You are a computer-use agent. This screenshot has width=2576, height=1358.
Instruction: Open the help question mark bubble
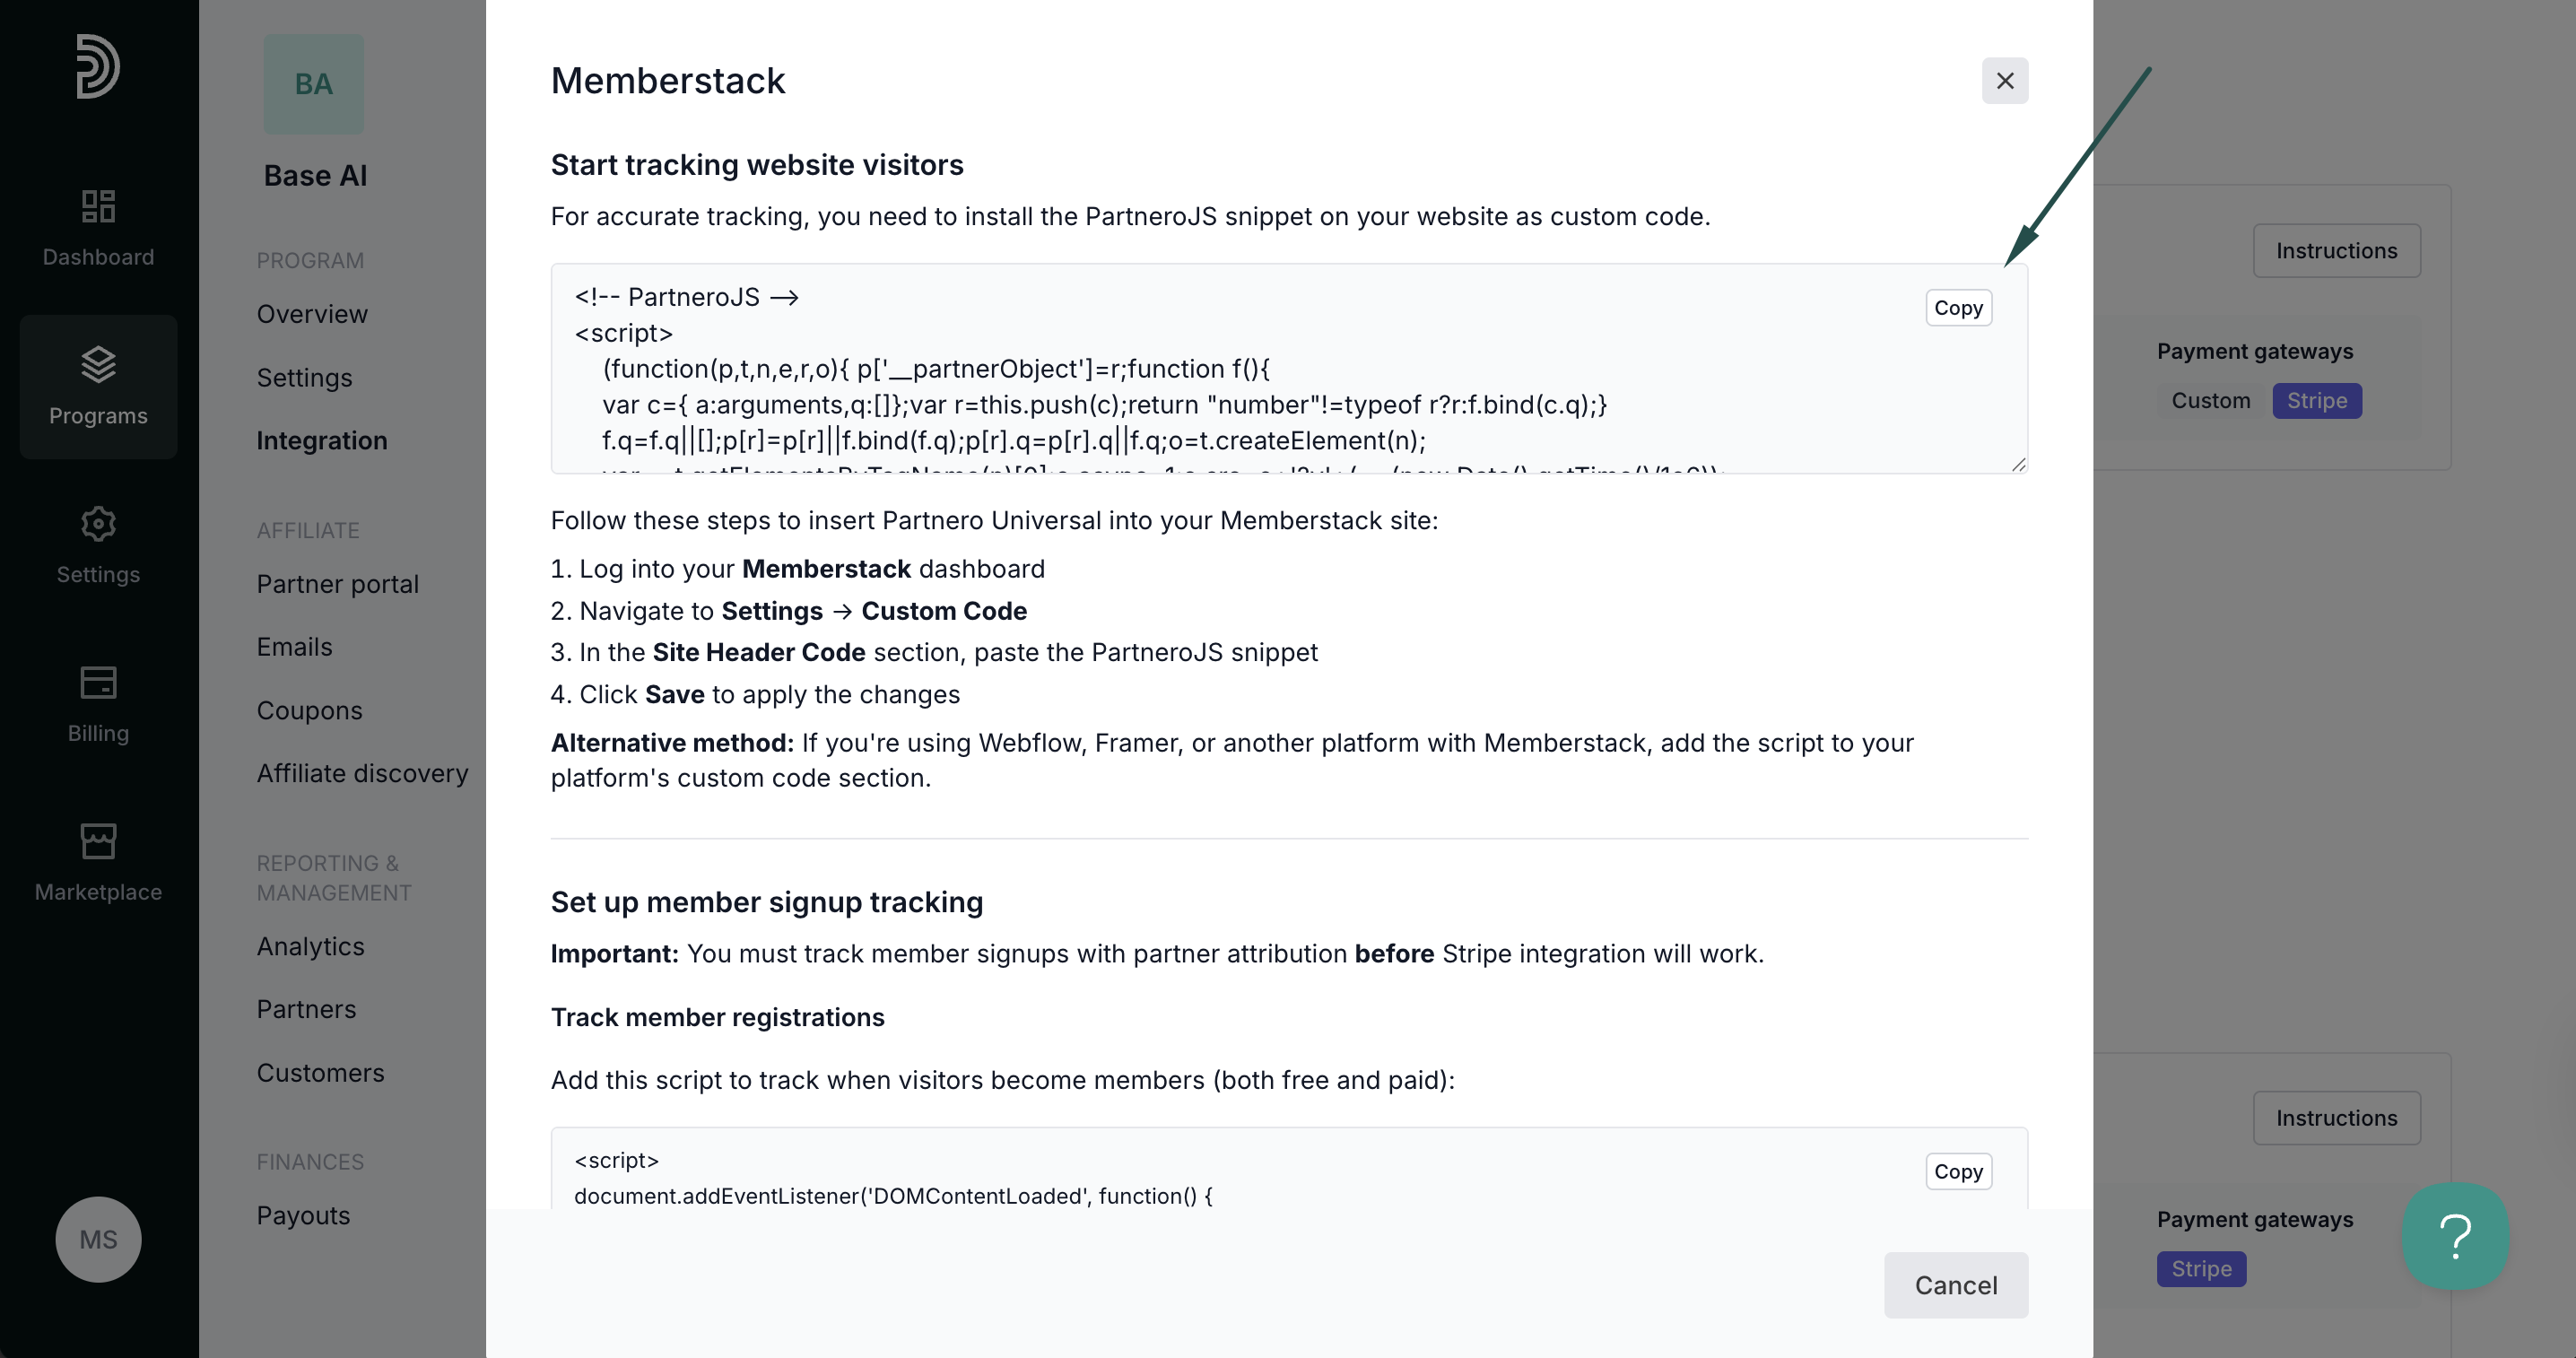pos(2455,1236)
